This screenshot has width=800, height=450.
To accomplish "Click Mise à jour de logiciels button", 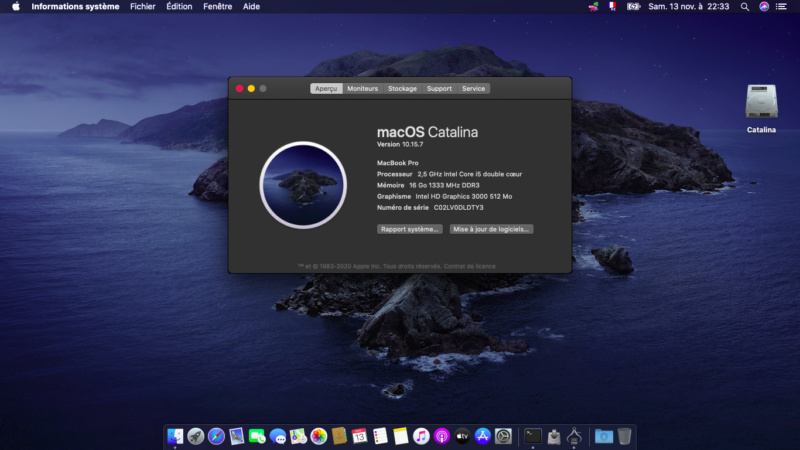I will pyautogui.click(x=491, y=229).
